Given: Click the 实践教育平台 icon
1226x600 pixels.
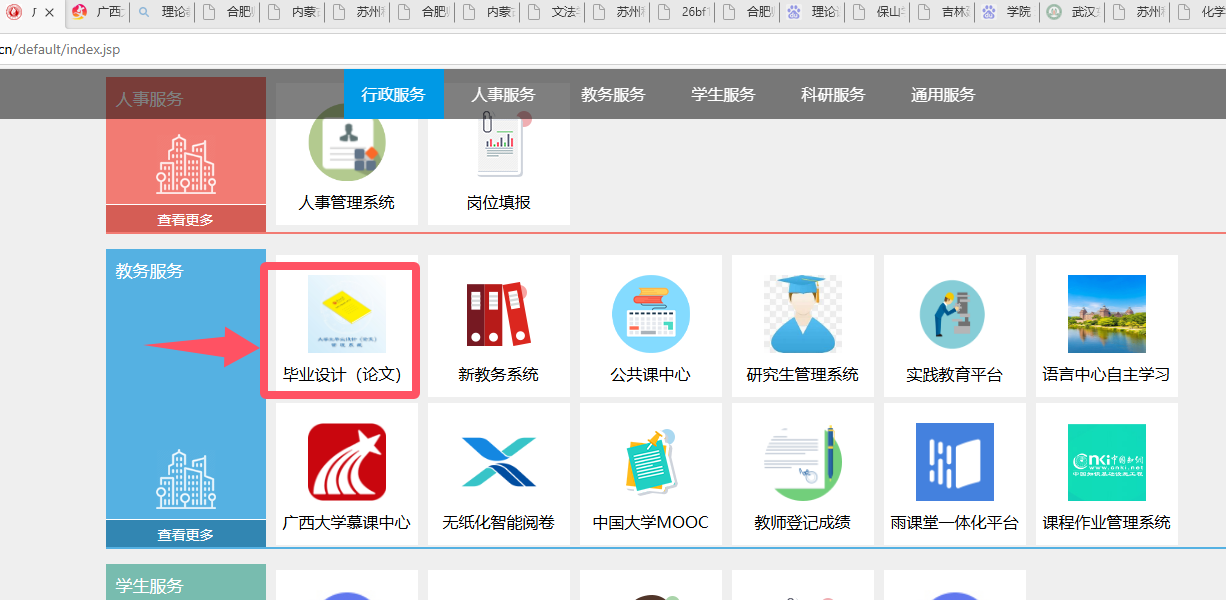Looking at the screenshot, I should (x=954, y=315).
